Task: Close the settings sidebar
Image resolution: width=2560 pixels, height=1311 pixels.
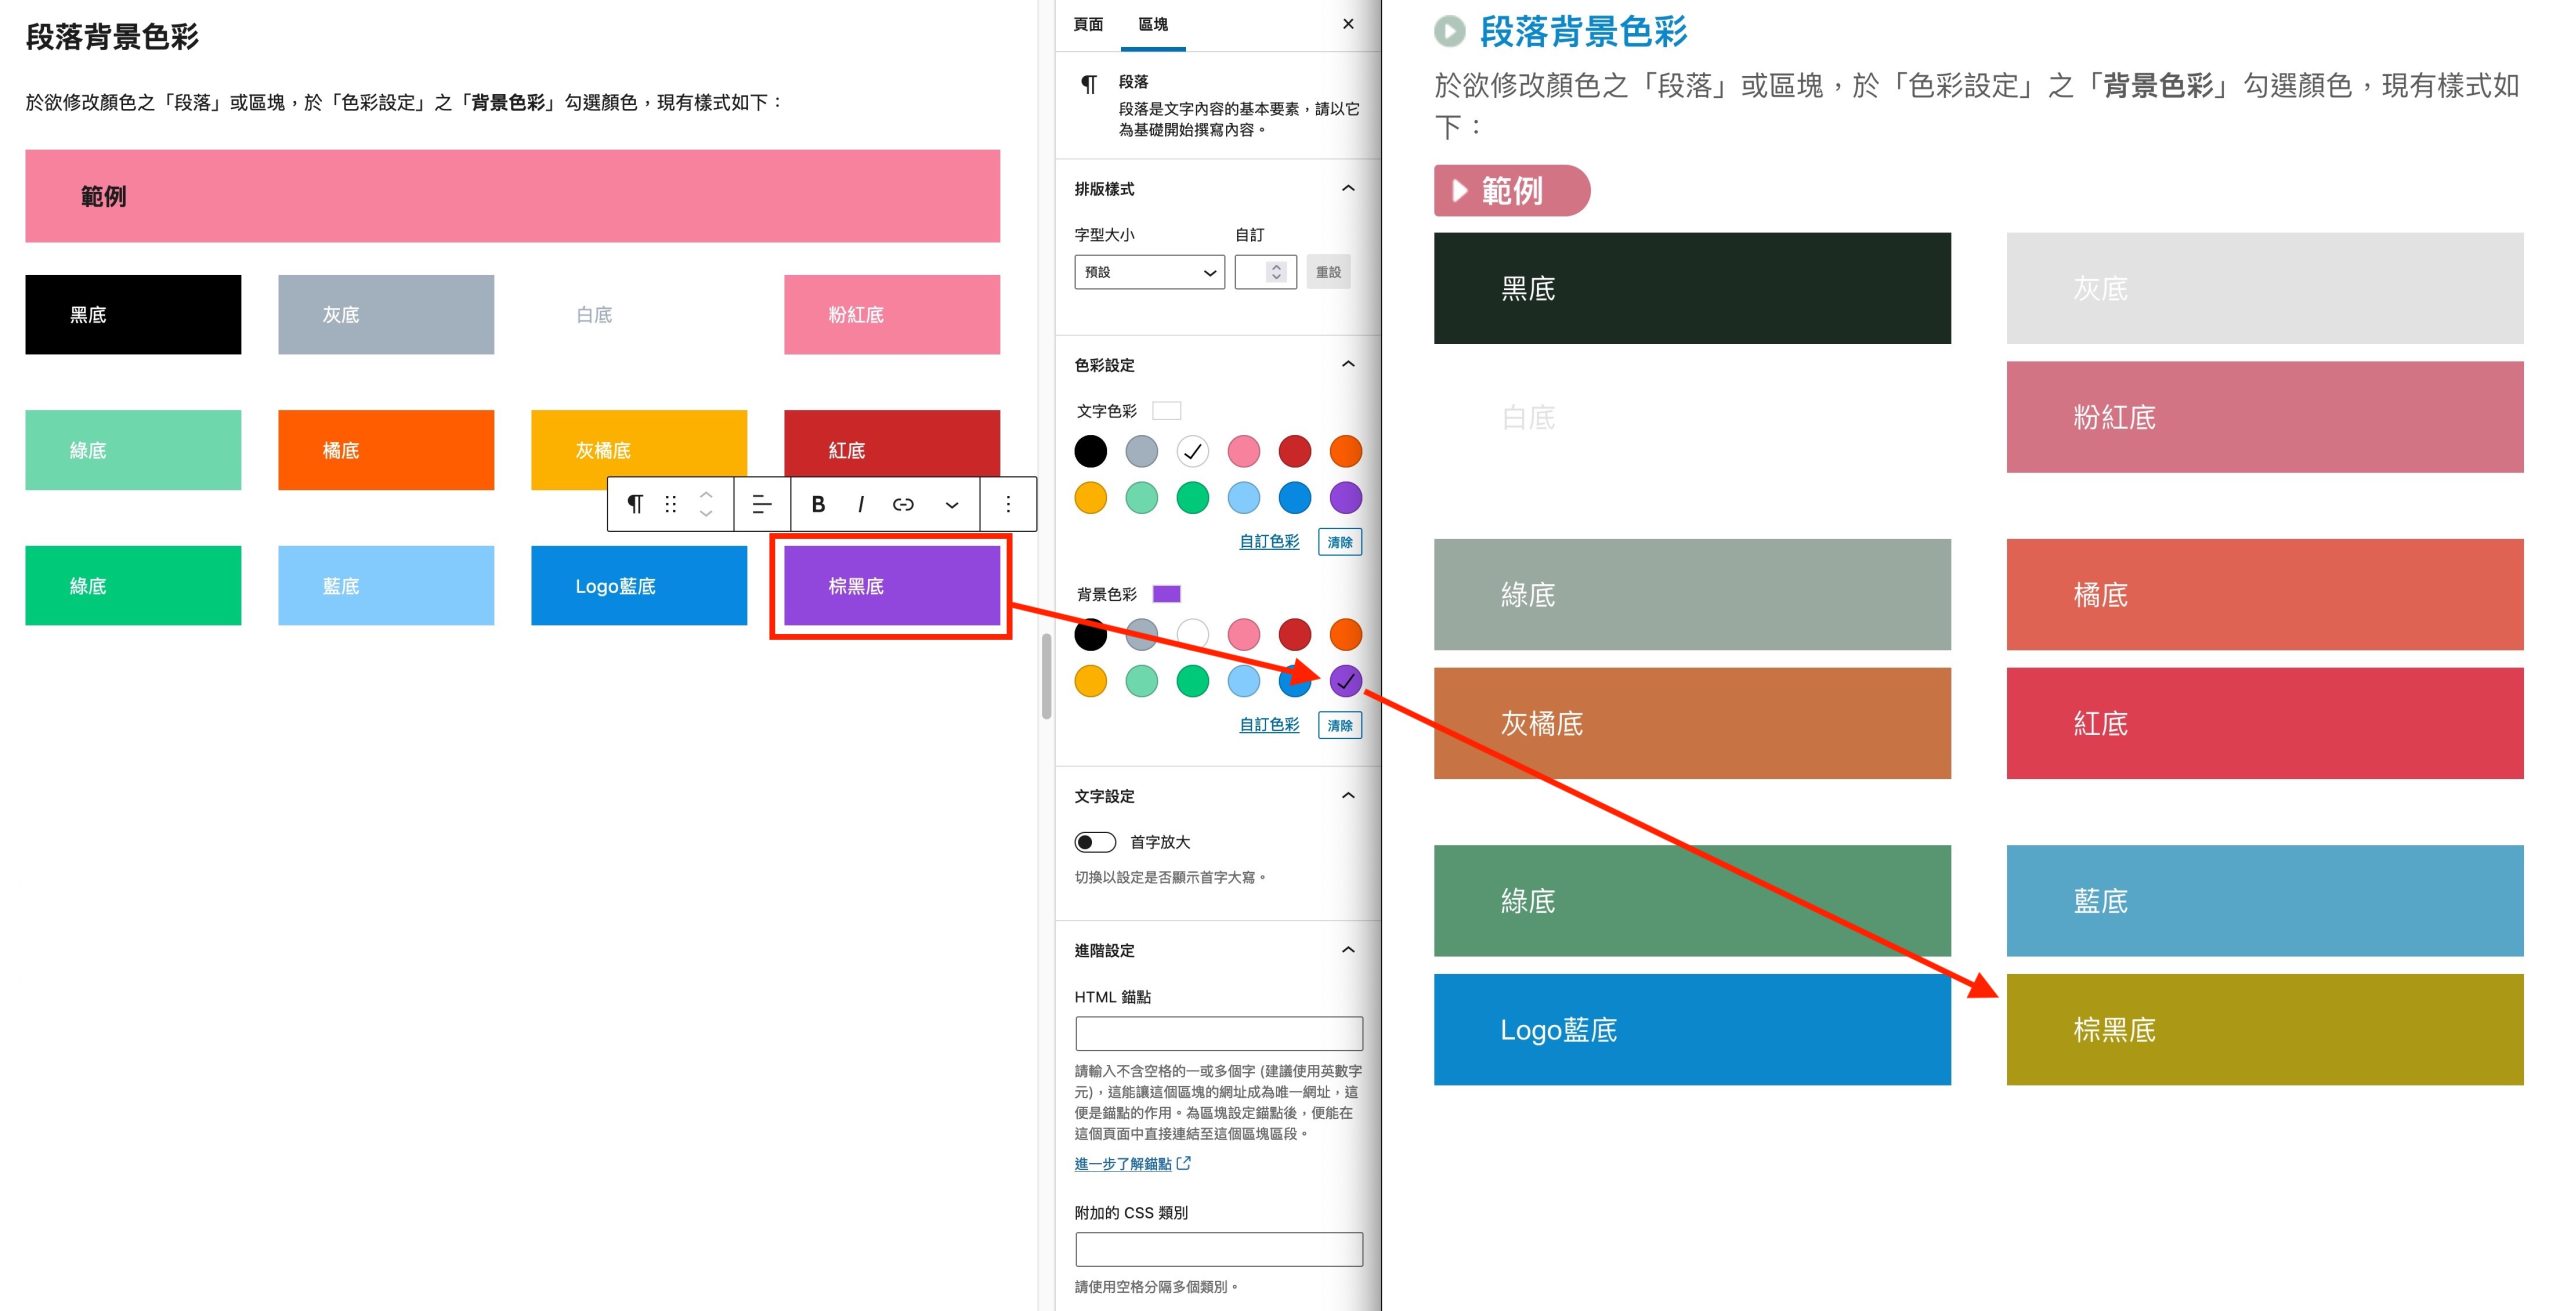Action: coord(1348,24)
